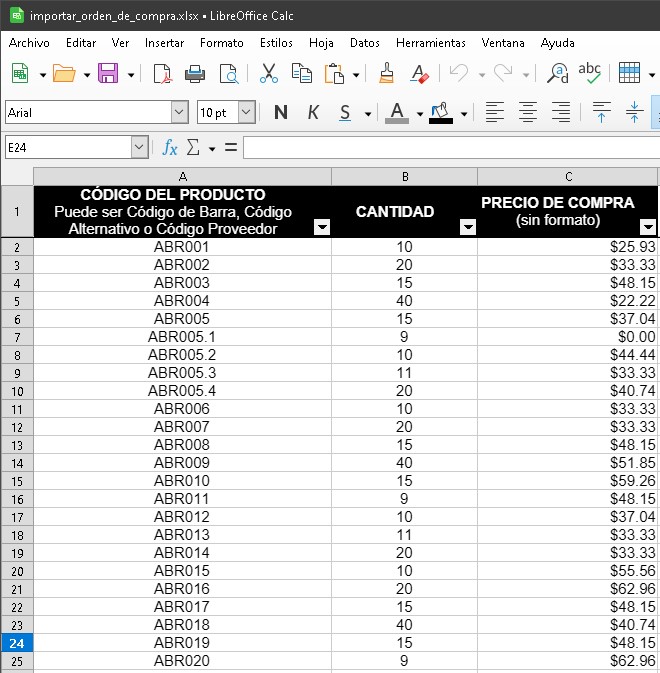
Task: Expand the font size dropdown
Action: click(x=246, y=112)
